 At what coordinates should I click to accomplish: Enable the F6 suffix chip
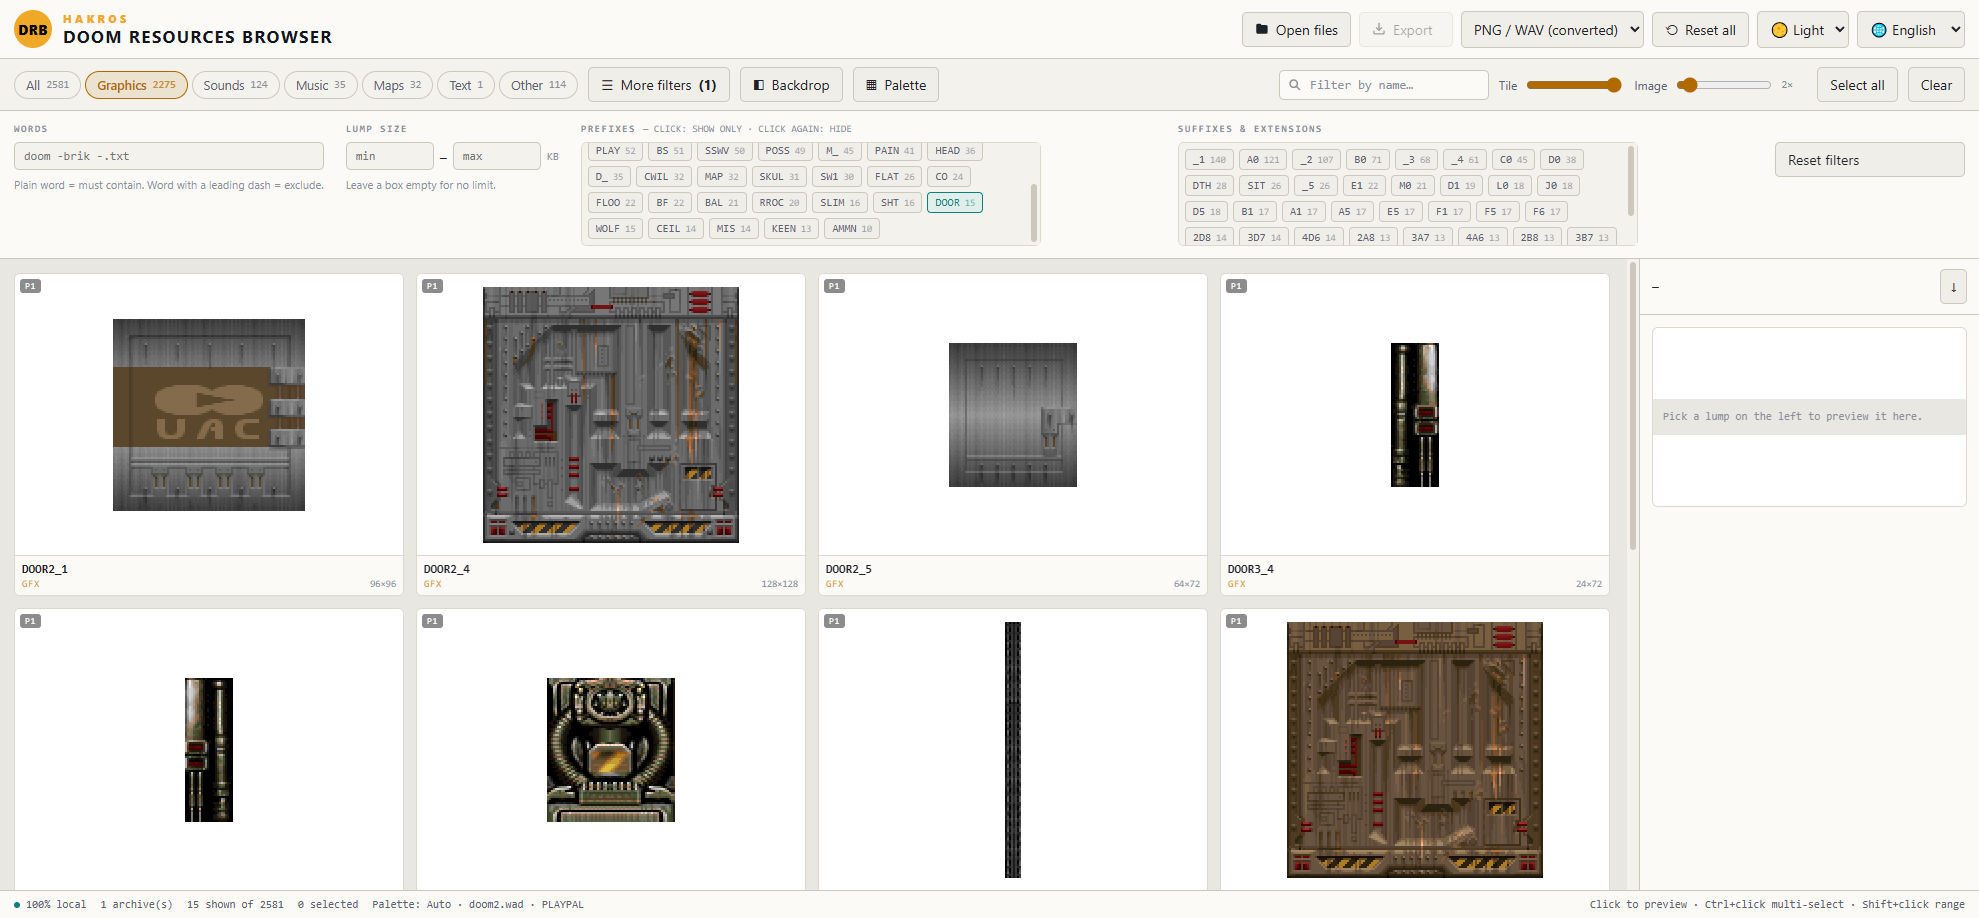point(1547,212)
